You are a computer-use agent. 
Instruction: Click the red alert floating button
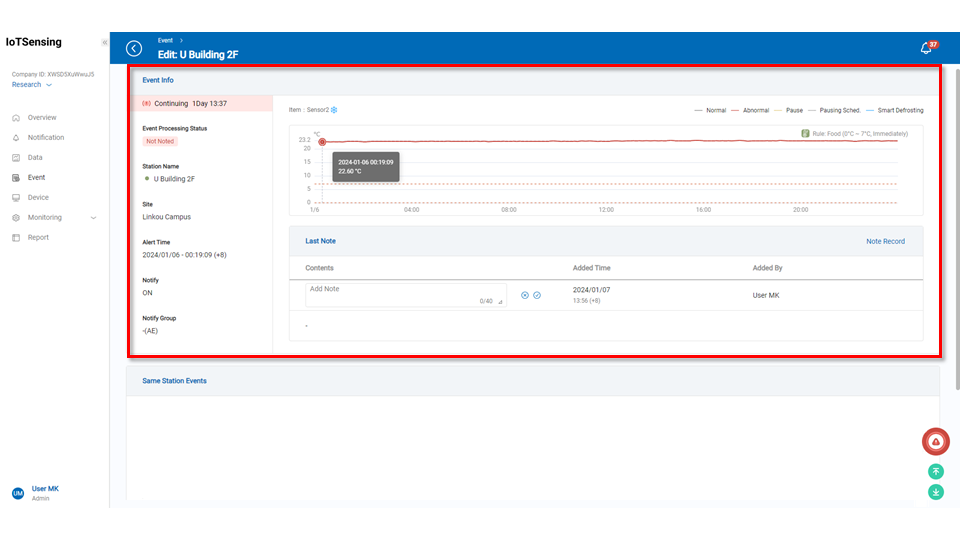[x=935, y=441]
